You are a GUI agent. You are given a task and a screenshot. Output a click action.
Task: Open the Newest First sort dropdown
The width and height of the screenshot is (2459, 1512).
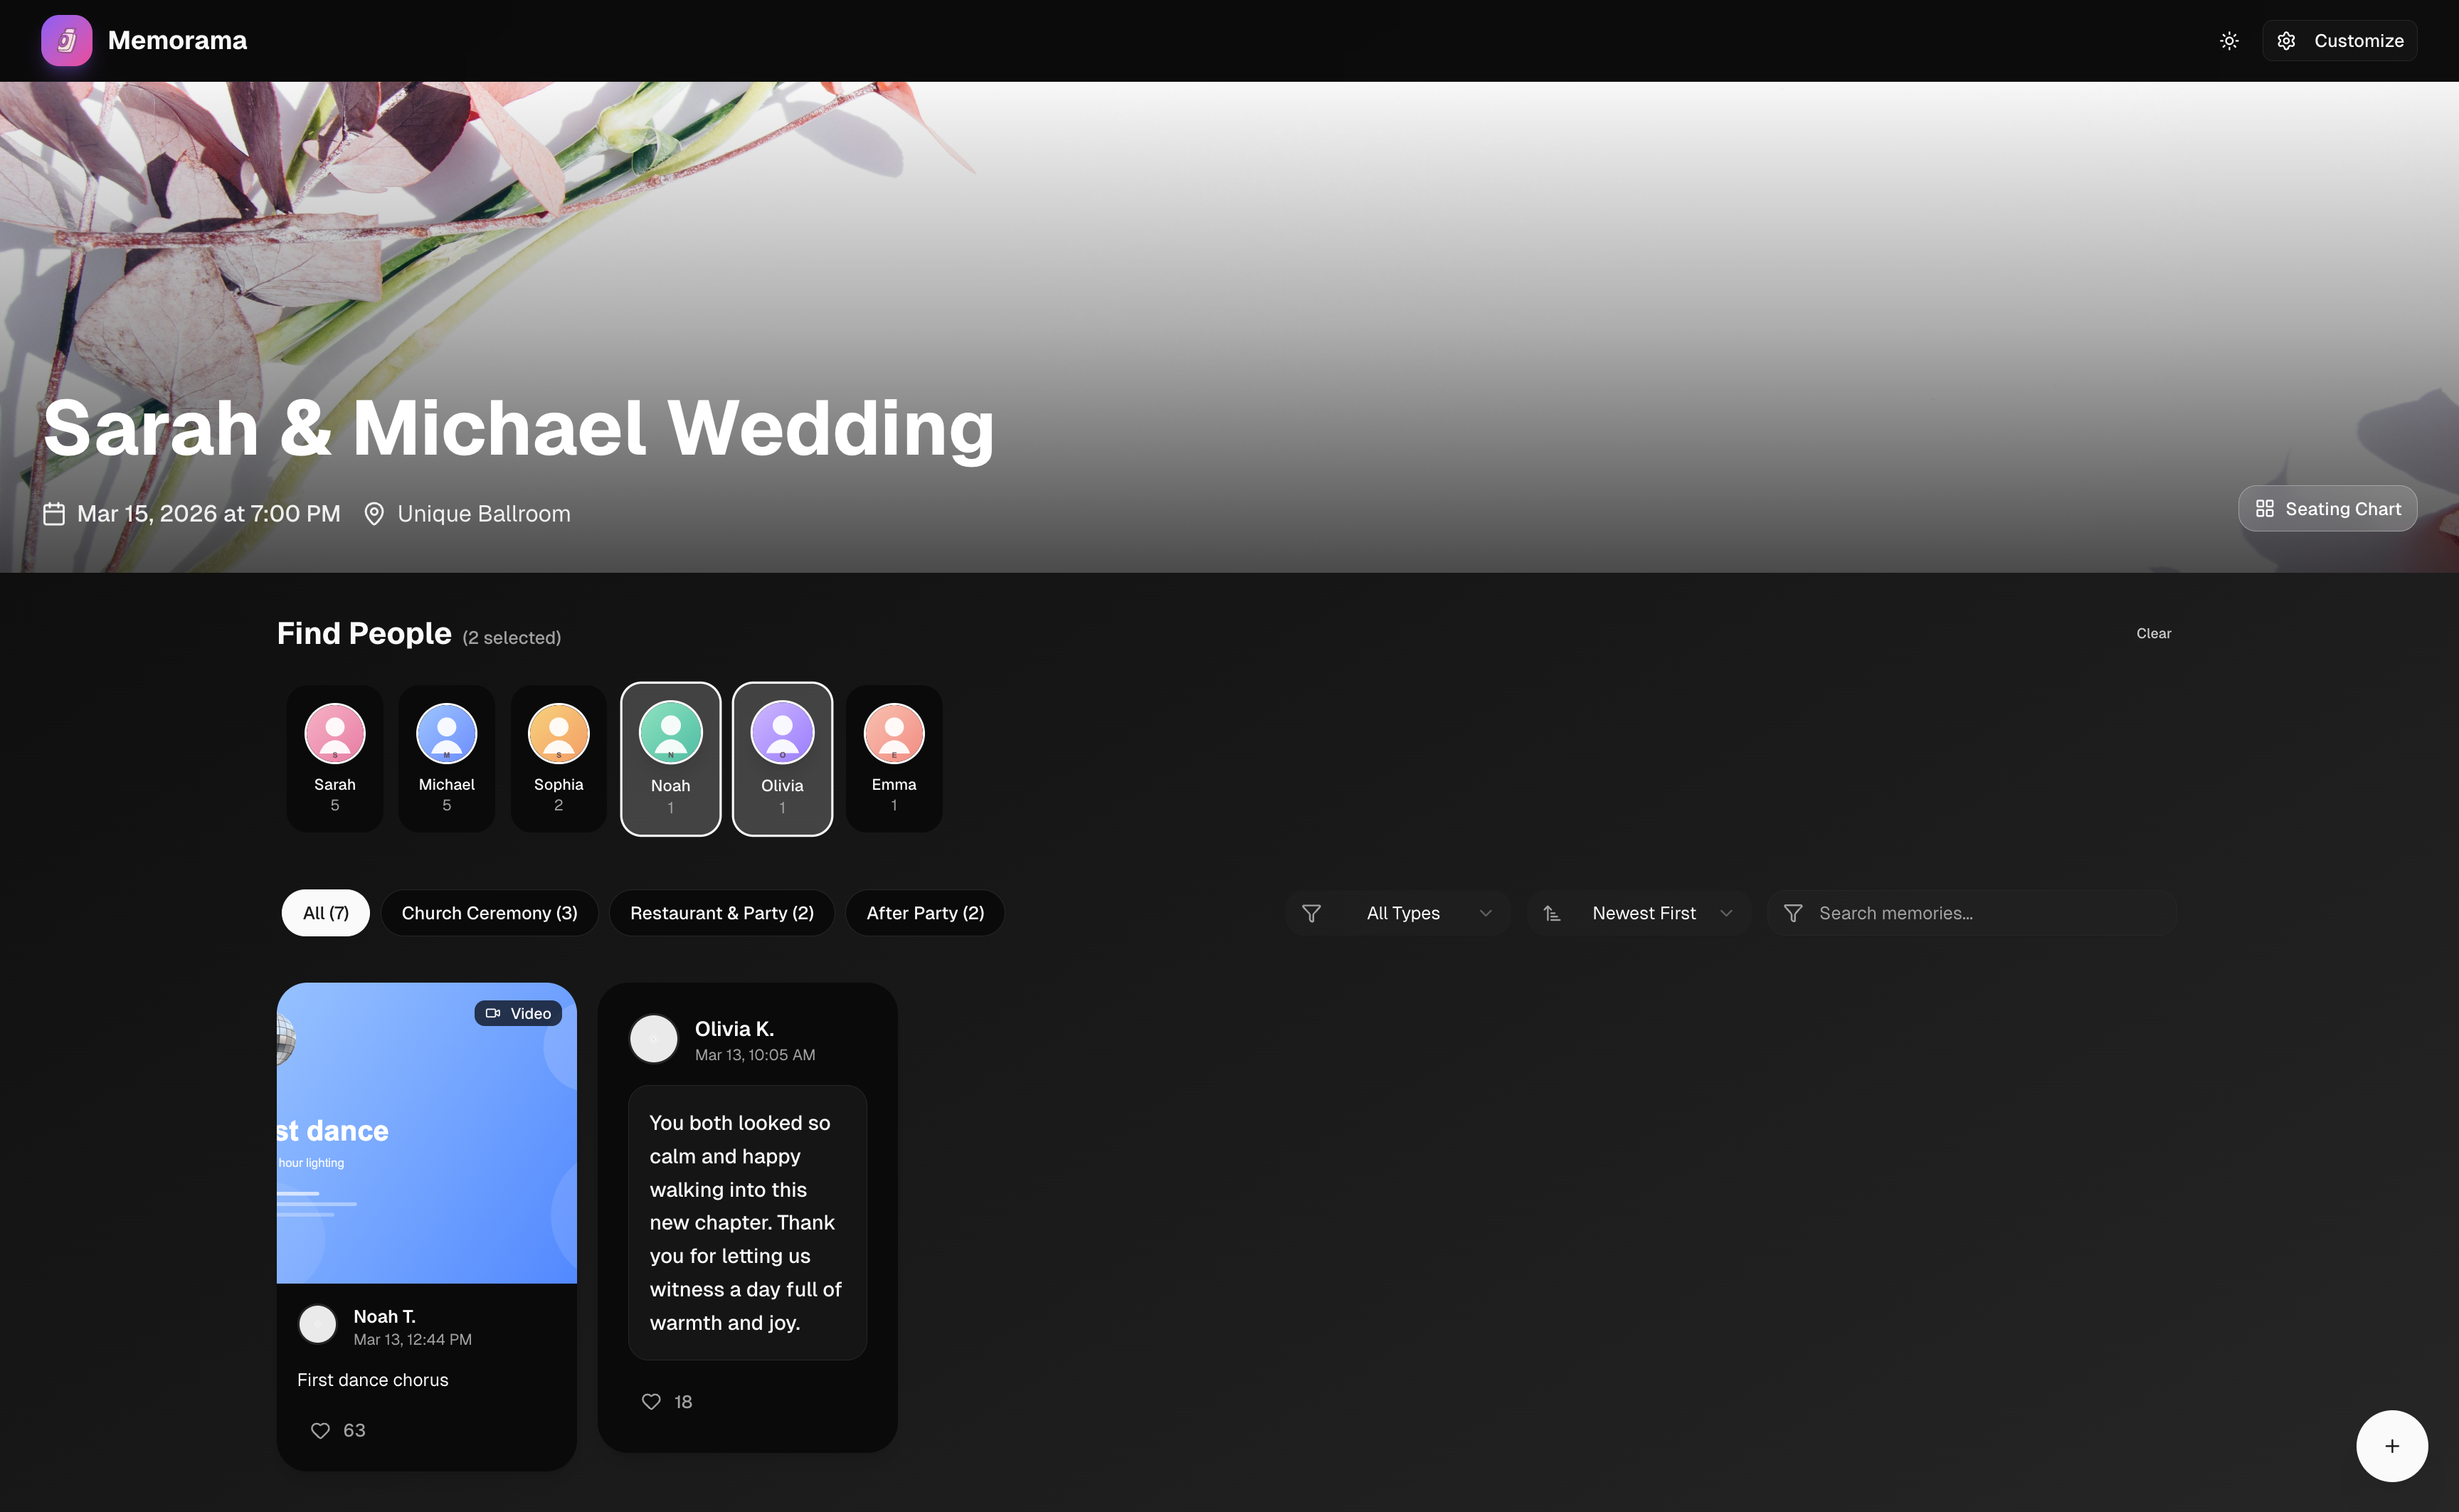coord(1638,913)
